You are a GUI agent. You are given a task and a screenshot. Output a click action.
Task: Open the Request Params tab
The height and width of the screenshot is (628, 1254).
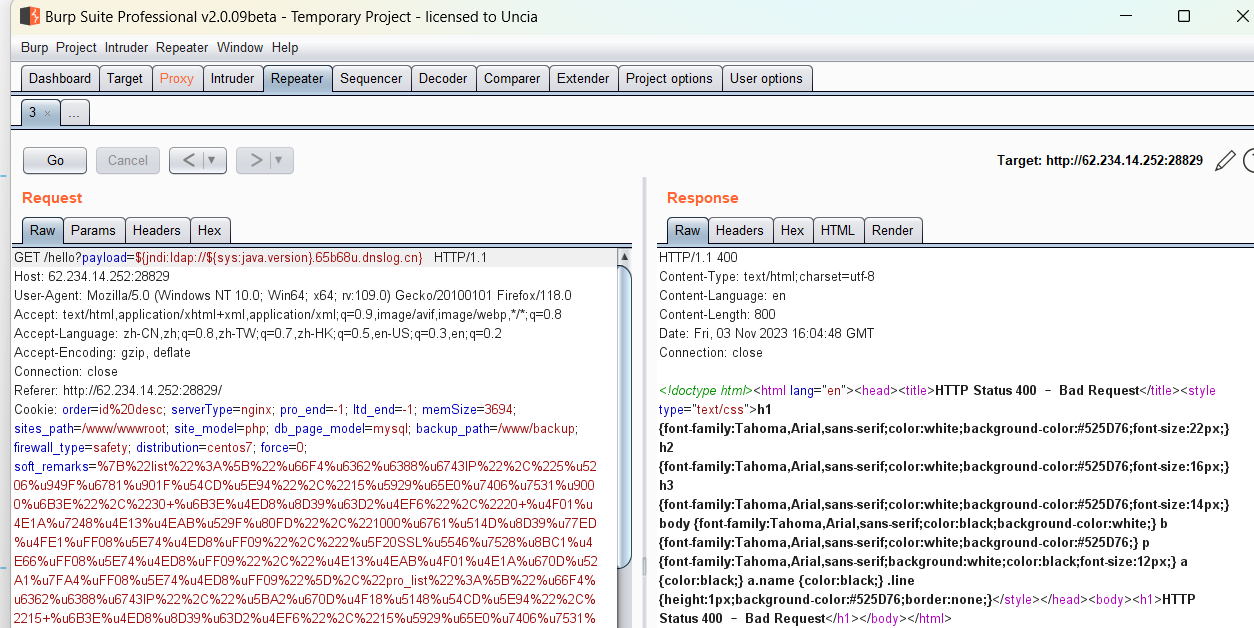pyautogui.click(x=94, y=230)
